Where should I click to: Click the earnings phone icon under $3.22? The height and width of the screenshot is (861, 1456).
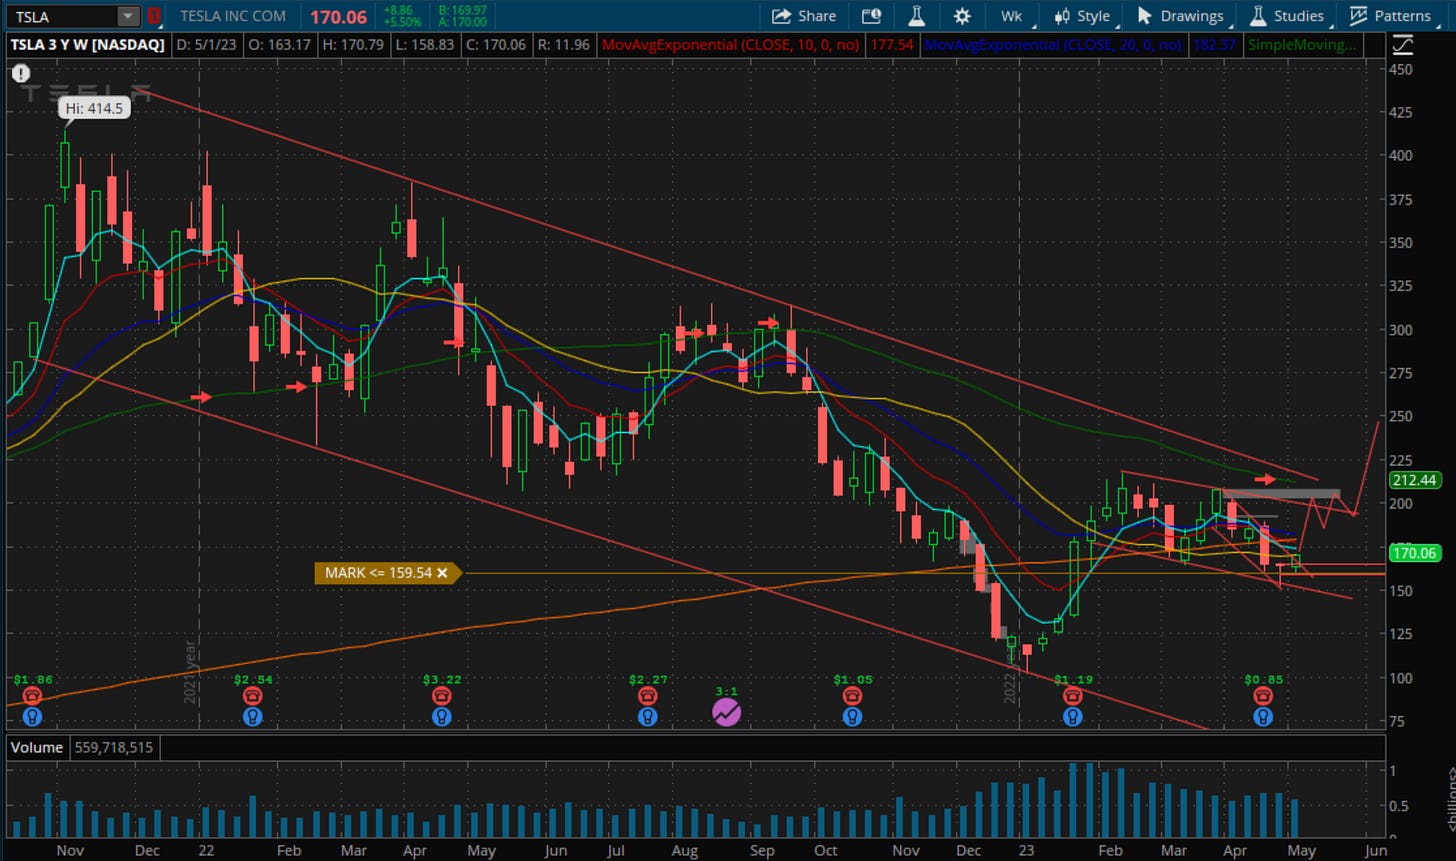click(x=441, y=697)
